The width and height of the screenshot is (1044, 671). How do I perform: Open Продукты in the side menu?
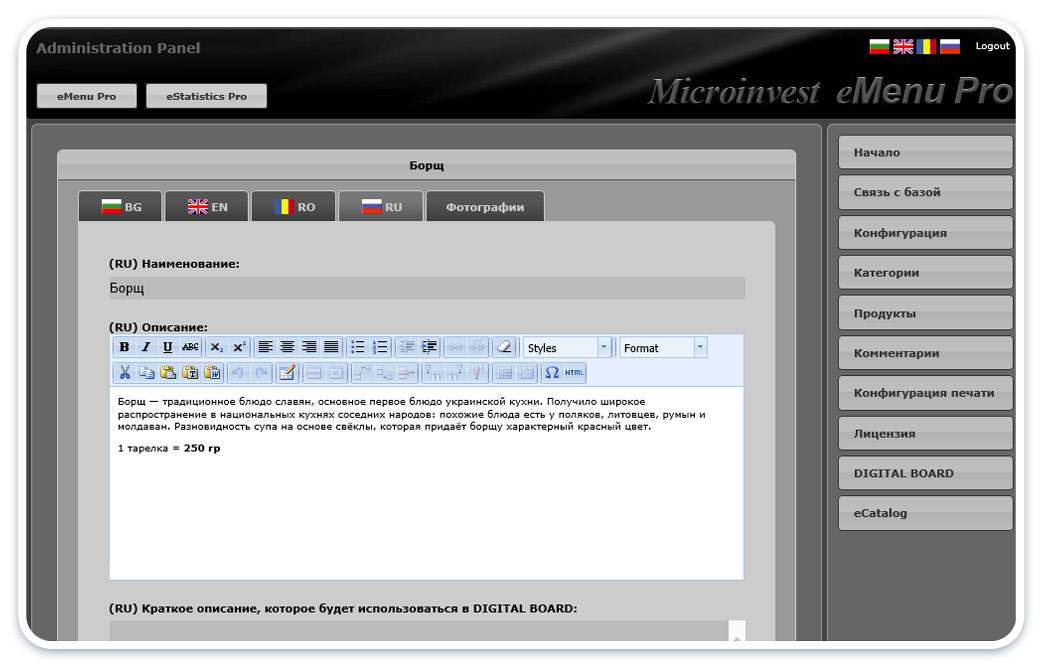(925, 313)
